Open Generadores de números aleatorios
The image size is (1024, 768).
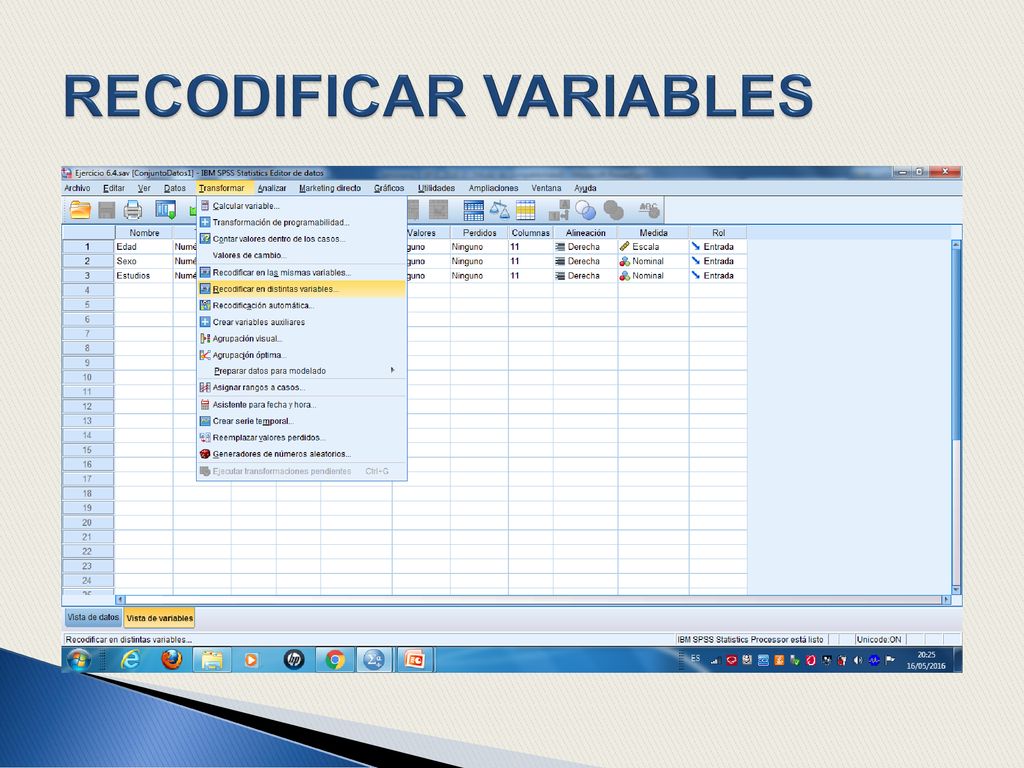[x=302, y=454]
